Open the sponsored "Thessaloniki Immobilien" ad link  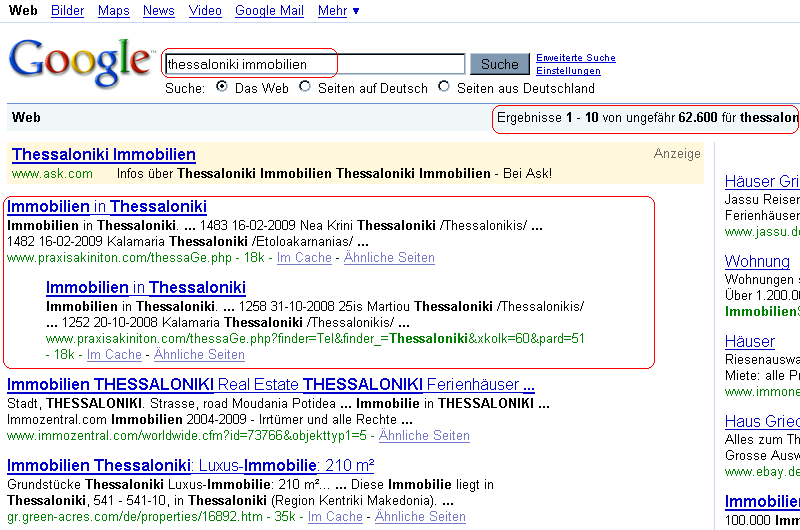click(x=104, y=155)
